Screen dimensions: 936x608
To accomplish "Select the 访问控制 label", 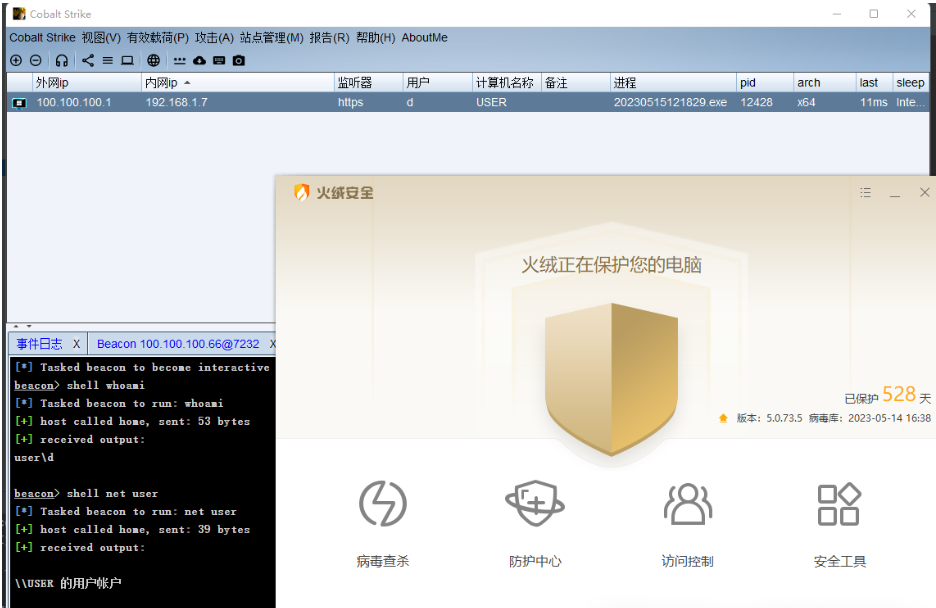I will click(688, 561).
